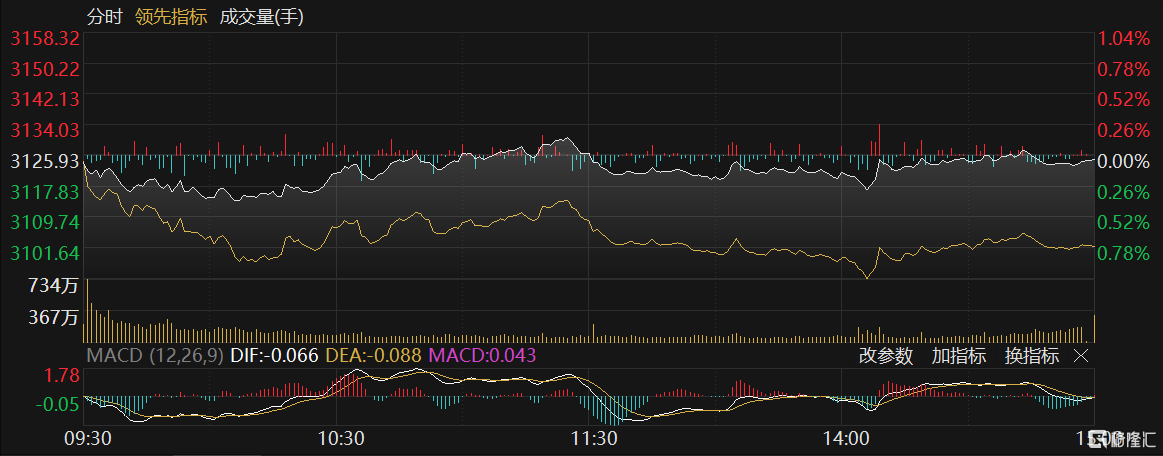The width and height of the screenshot is (1163, 456).
Task: Click the 1.04% top percent label
Action: pyautogui.click(x=1124, y=39)
